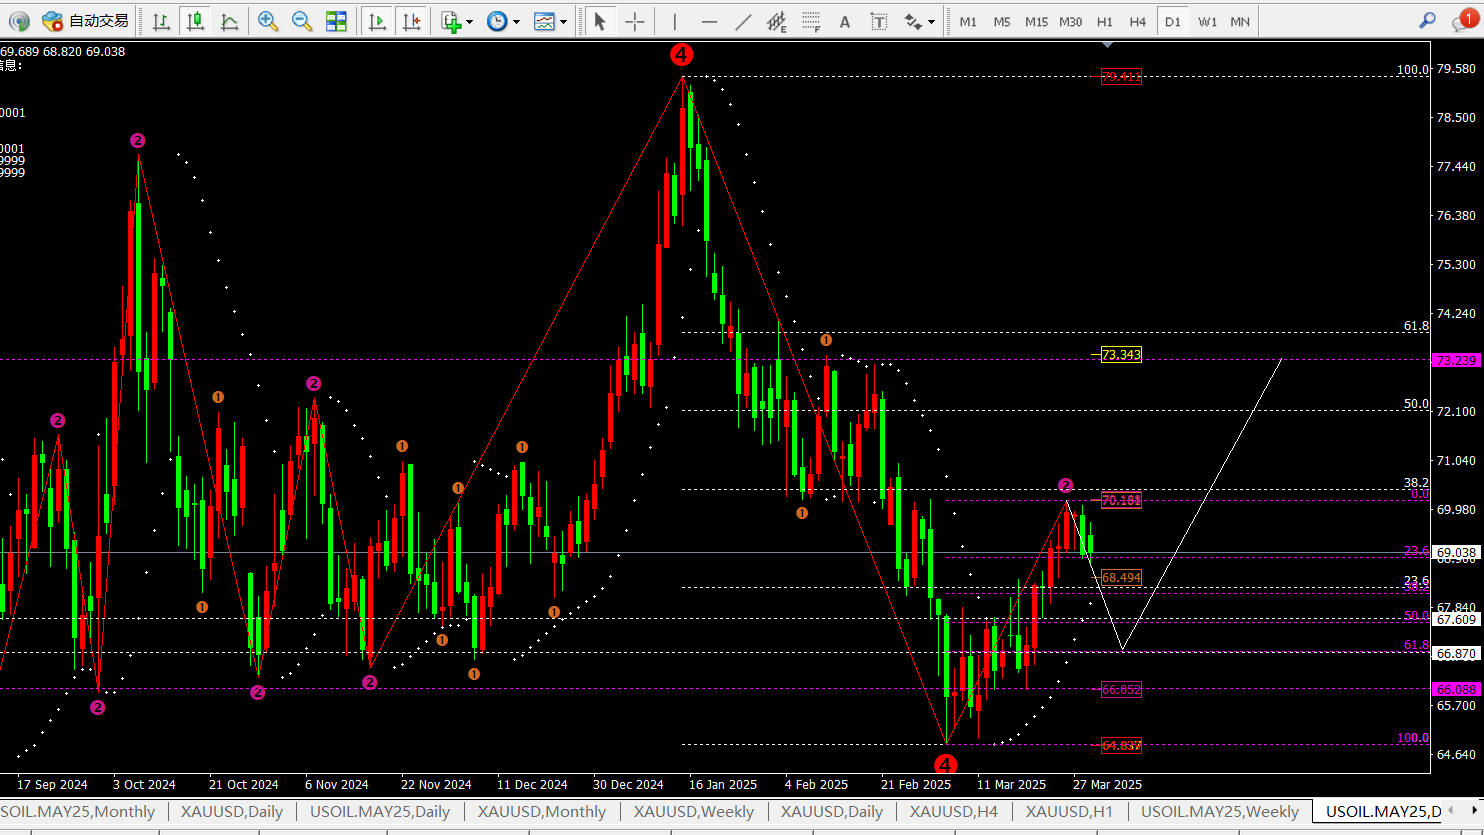Select the crosshair tool
1484x835 pixels.
(634, 21)
